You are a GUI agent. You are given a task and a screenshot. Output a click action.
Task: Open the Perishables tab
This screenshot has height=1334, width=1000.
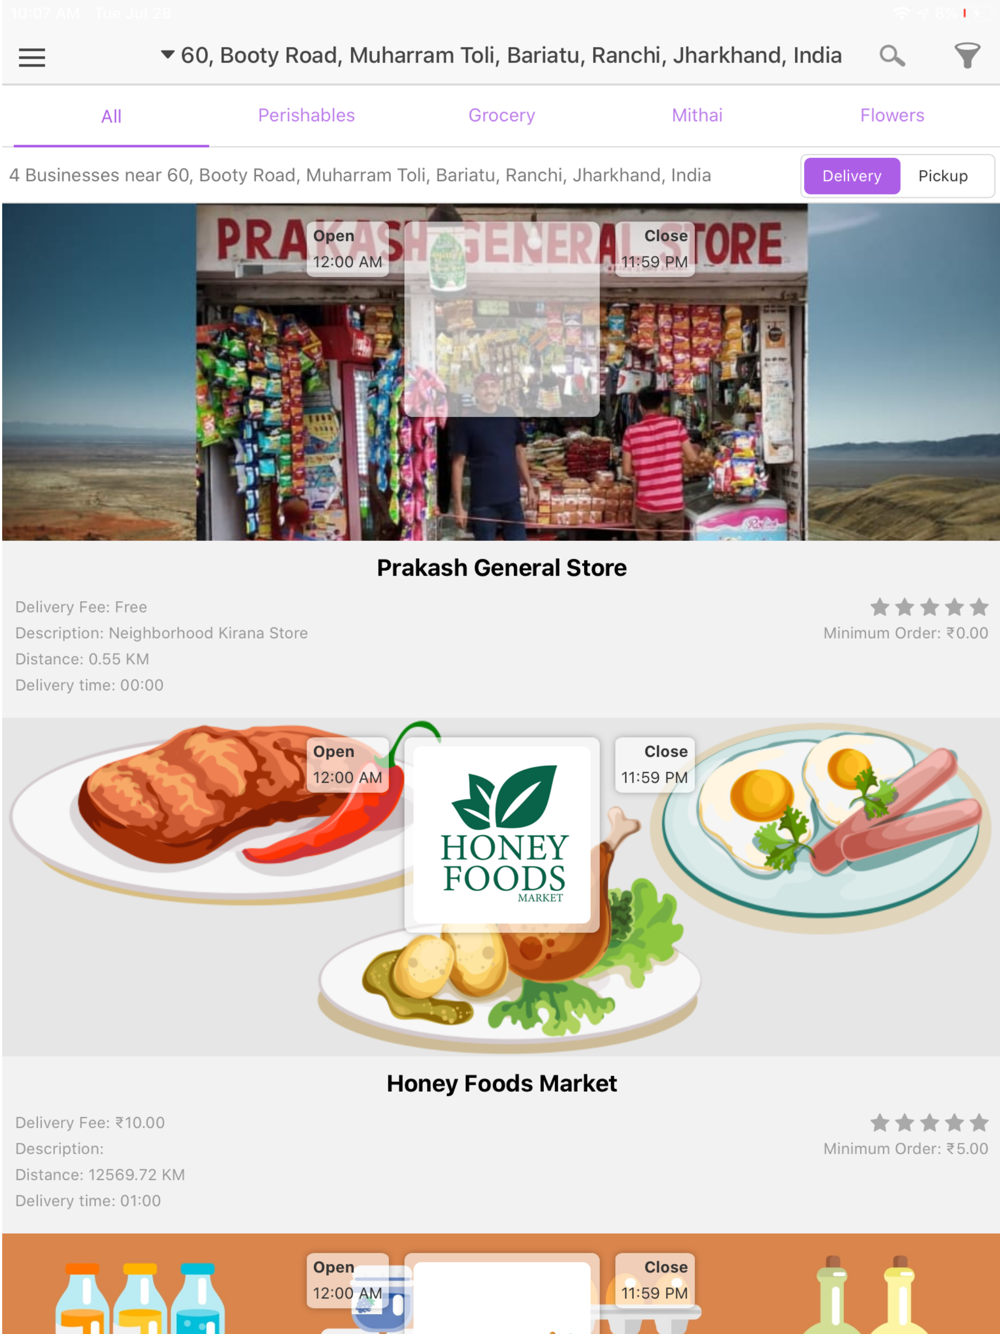click(306, 115)
